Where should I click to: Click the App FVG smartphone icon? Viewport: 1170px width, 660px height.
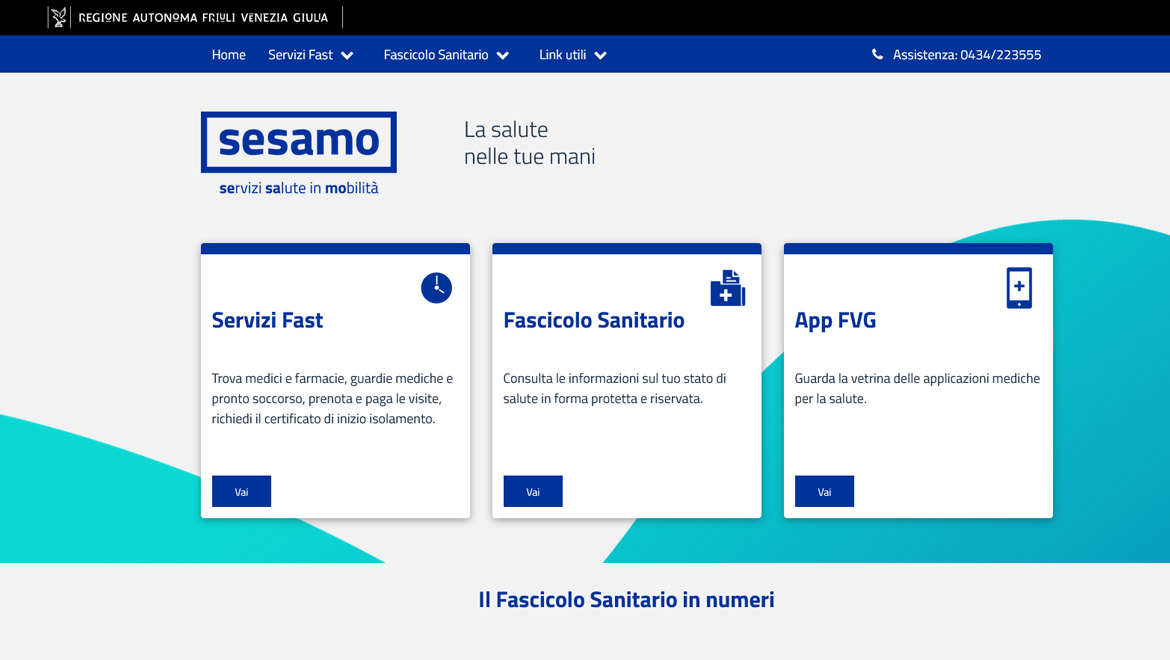coord(1019,288)
